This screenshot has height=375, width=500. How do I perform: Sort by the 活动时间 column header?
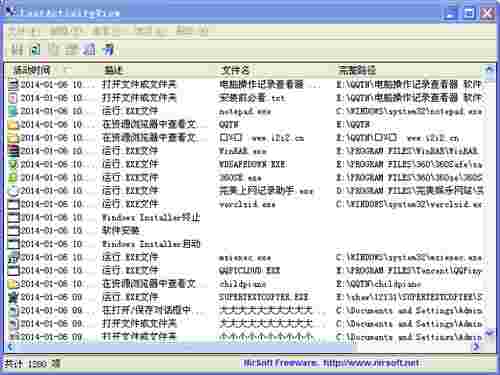pos(32,70)
